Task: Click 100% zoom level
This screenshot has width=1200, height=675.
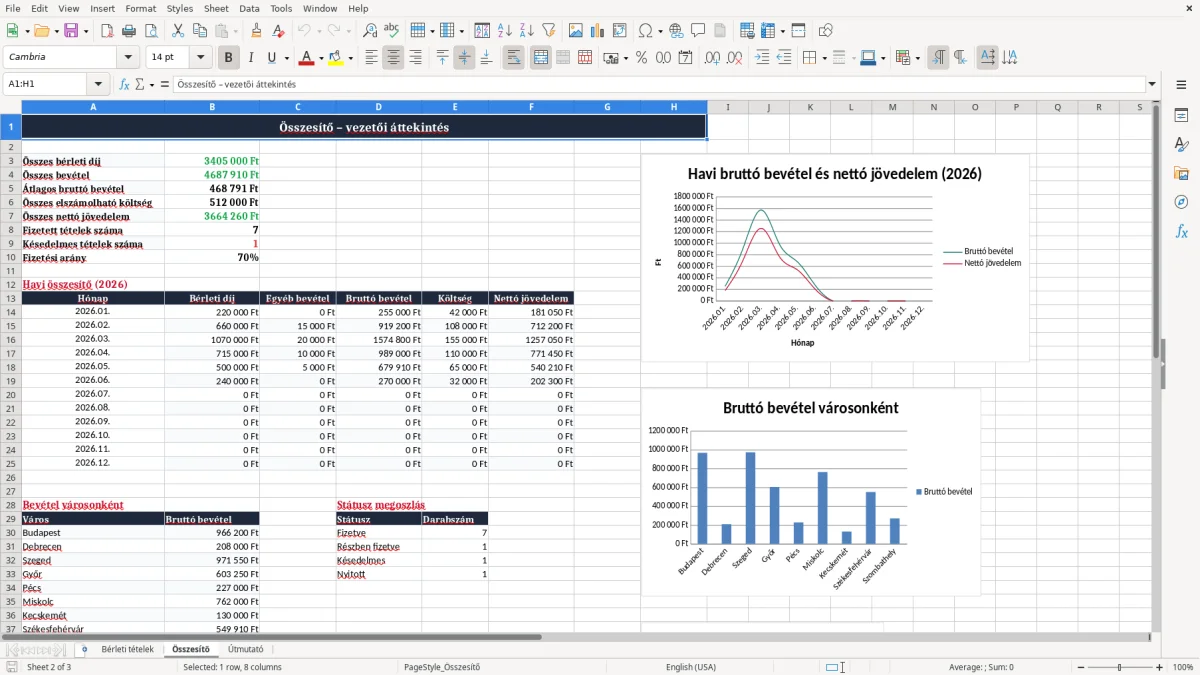Action: point(1183,667)
